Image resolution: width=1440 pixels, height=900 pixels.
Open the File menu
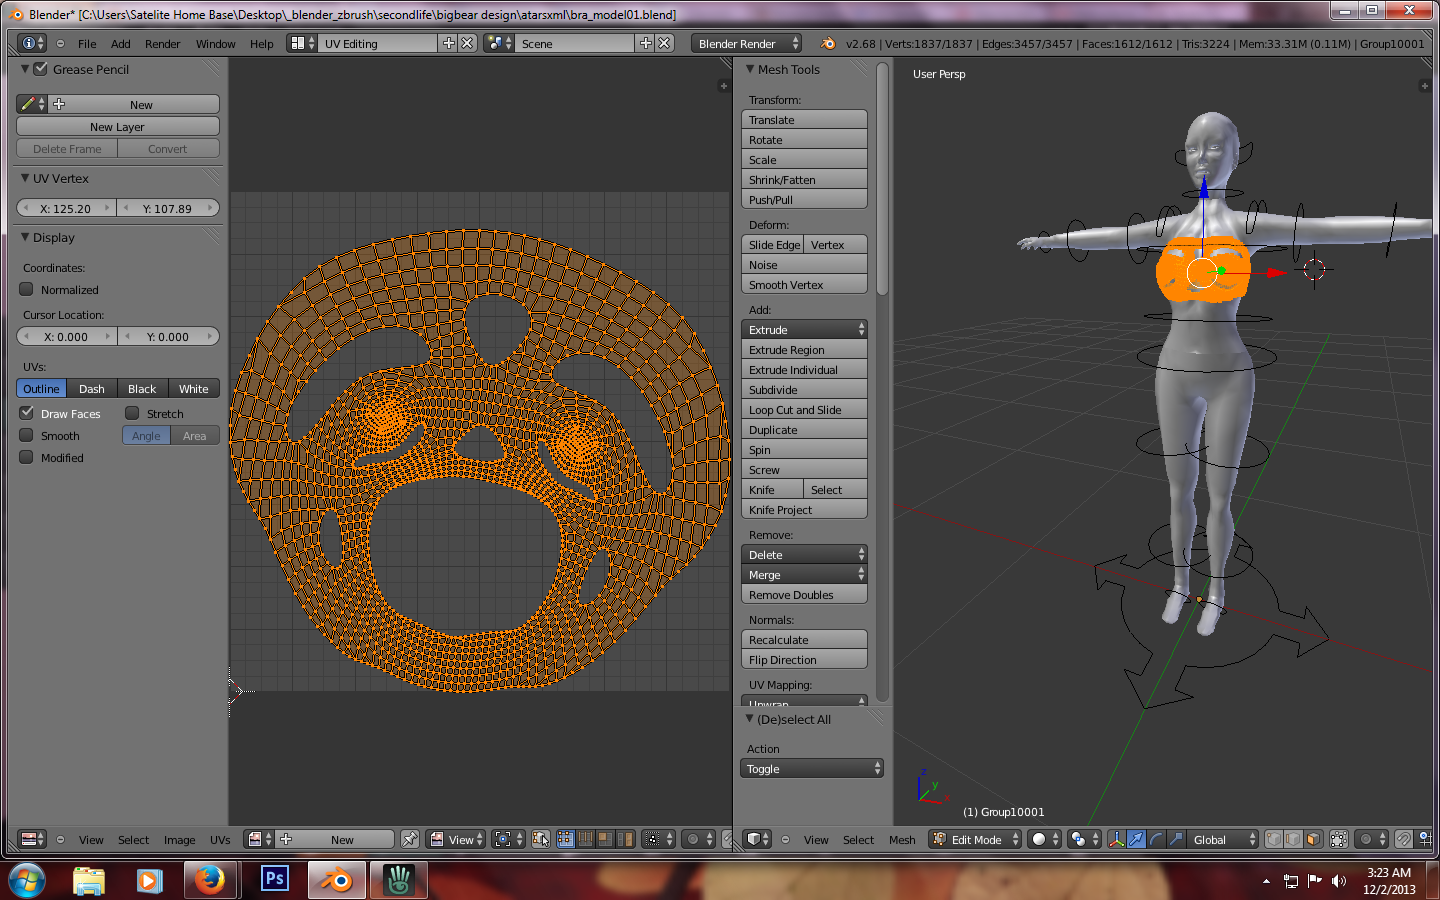(x=87, y=43)
